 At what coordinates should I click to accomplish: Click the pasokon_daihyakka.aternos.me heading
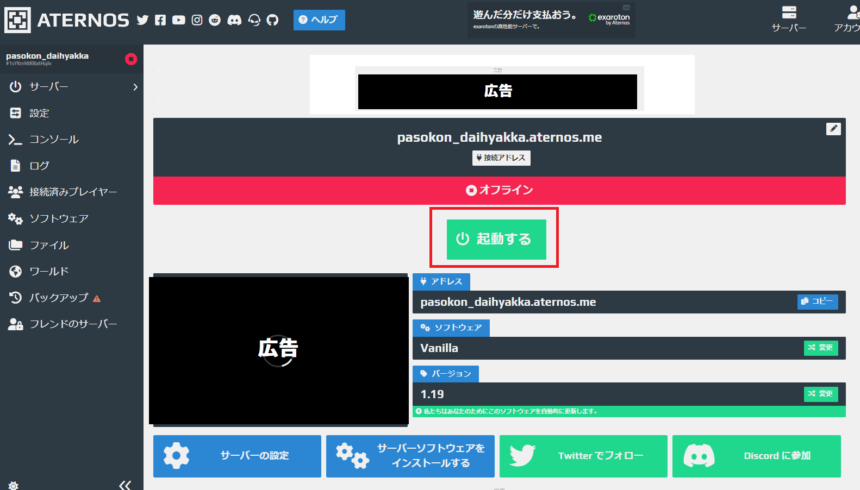coord(499,137)
